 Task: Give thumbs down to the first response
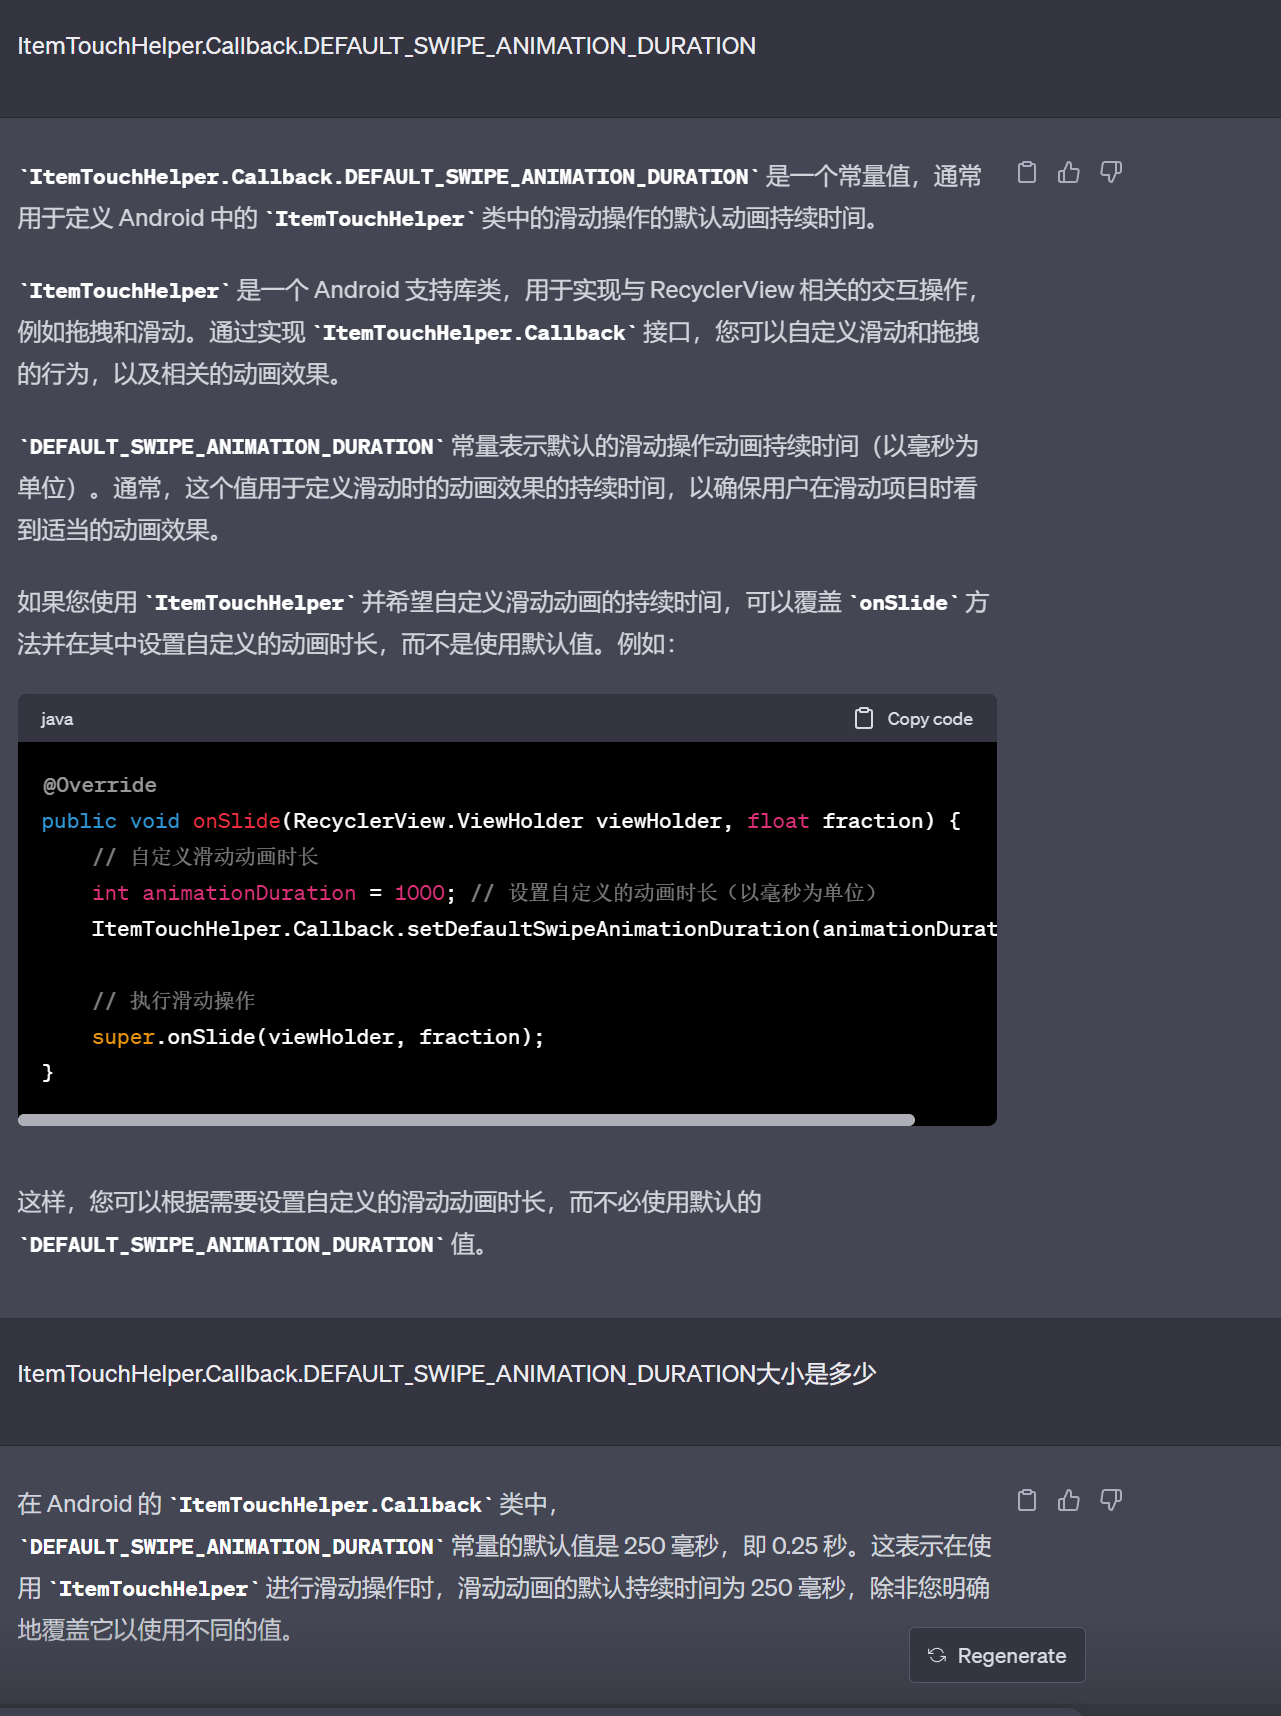point(1110,173)
